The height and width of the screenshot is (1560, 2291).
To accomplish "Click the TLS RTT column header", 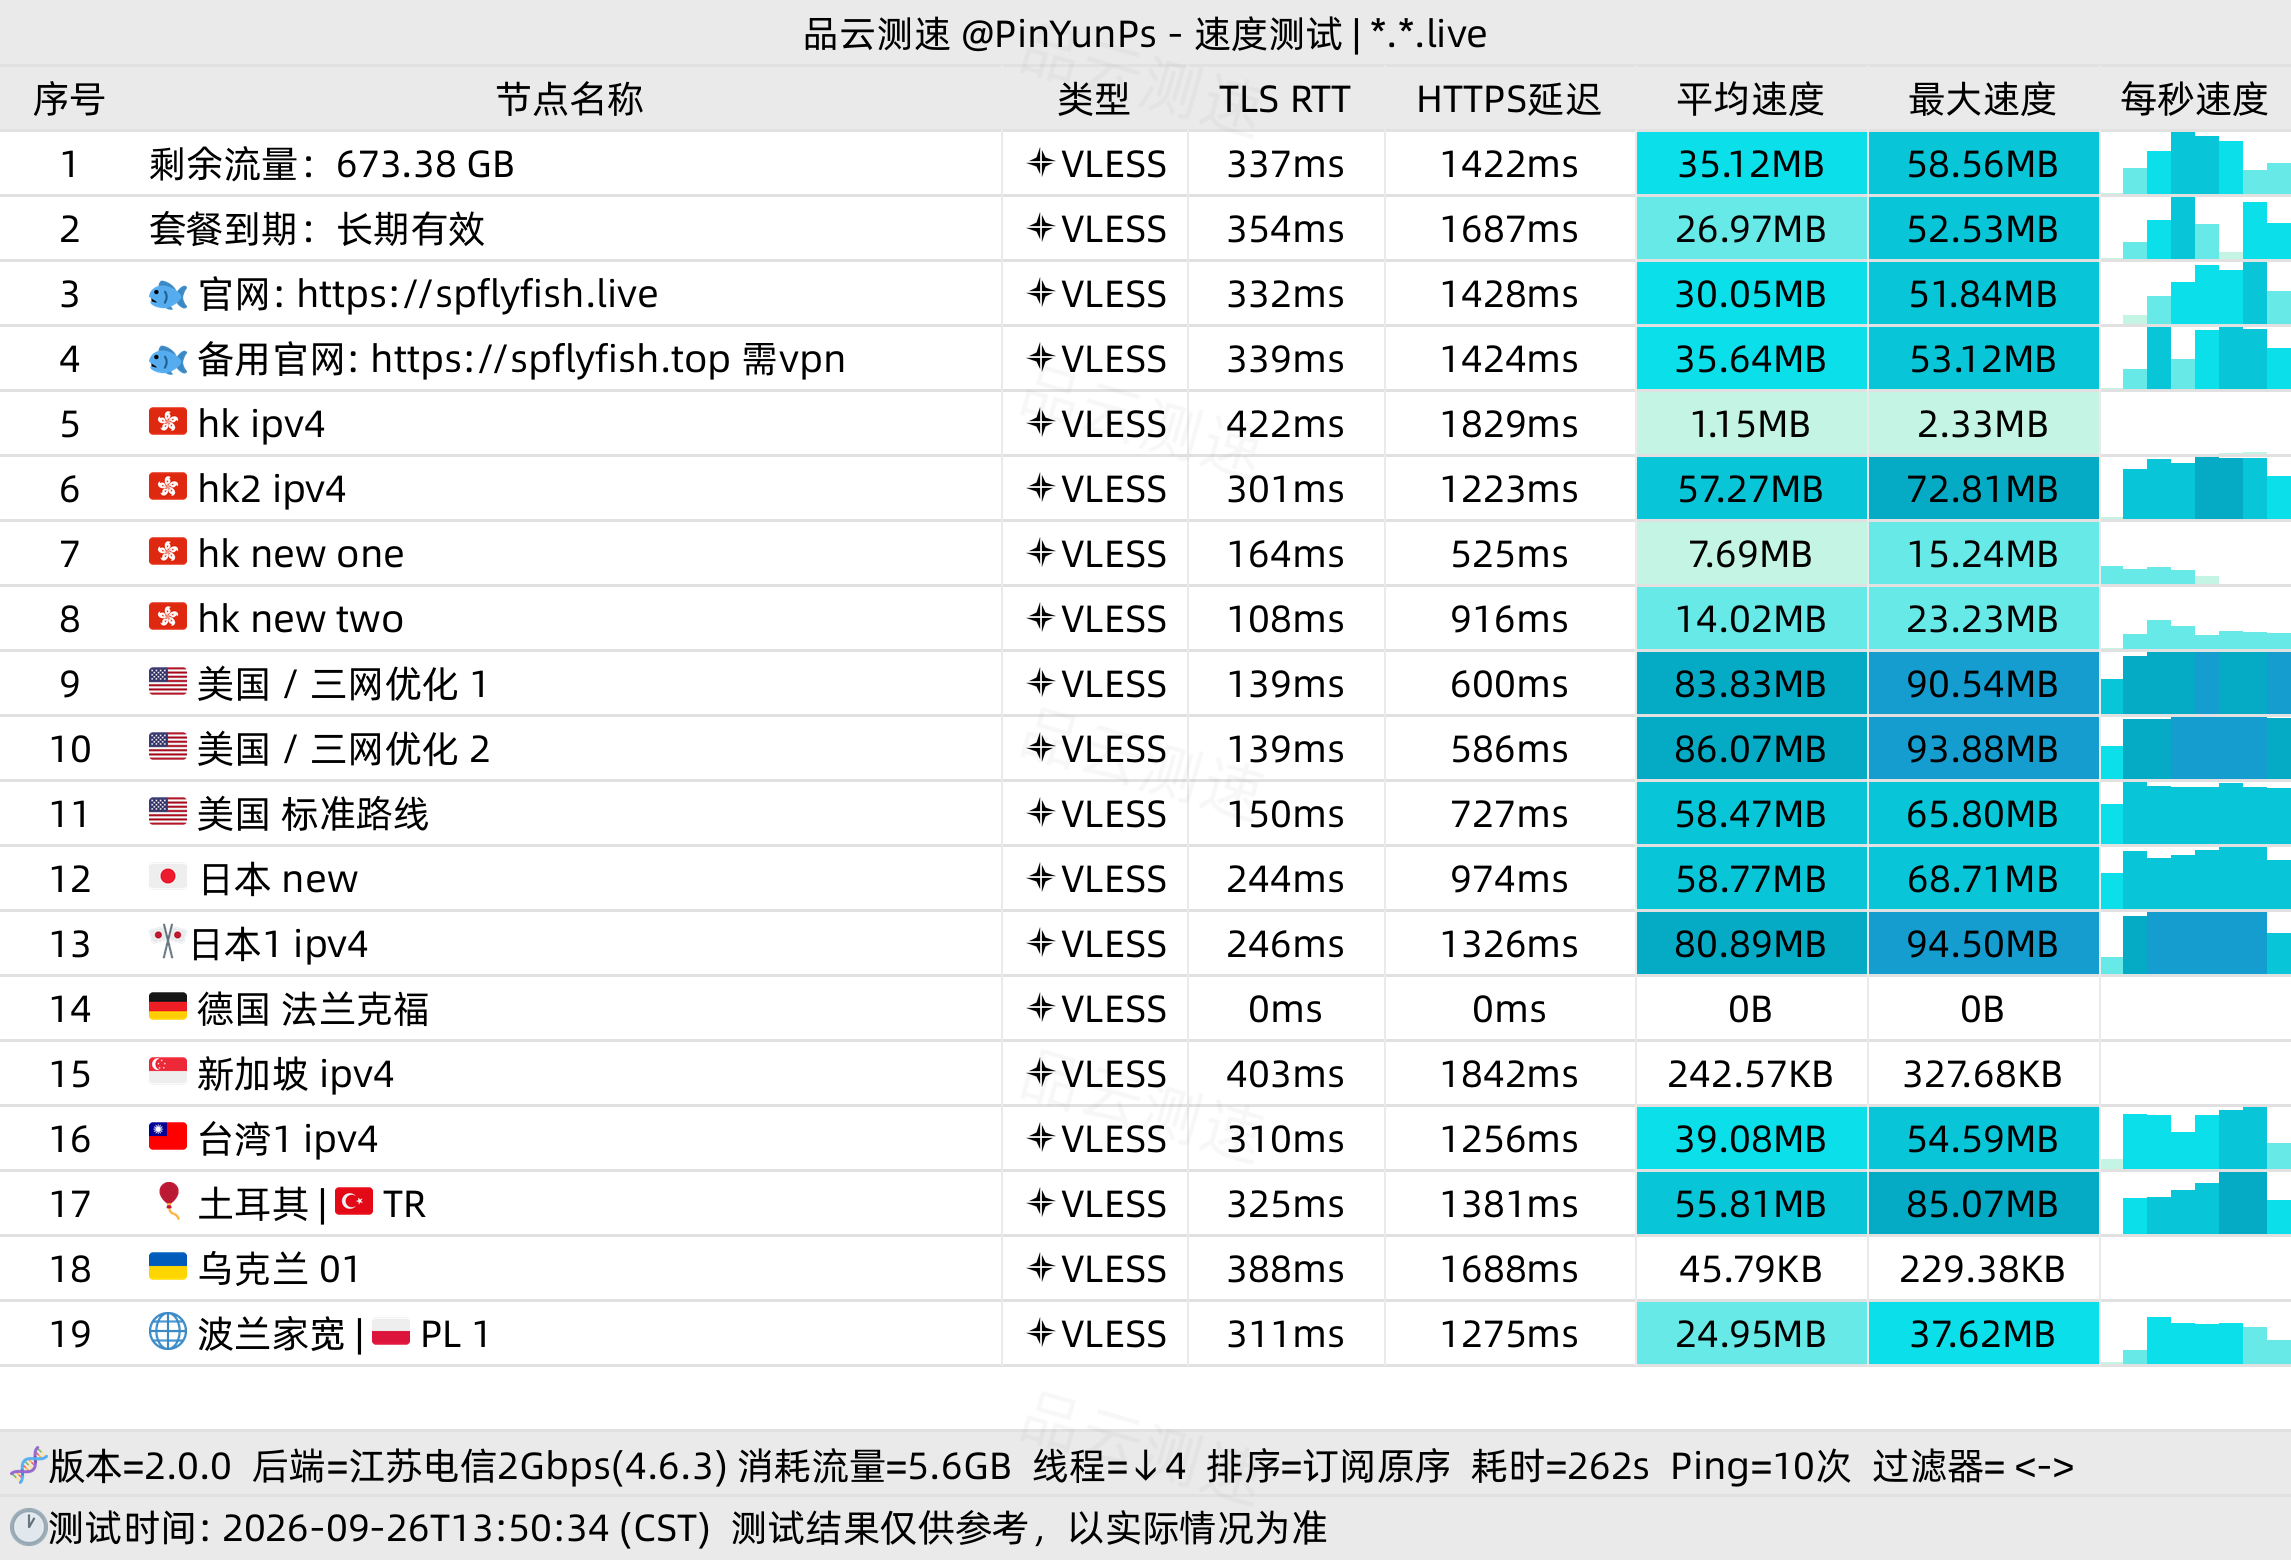I will pyautogui.click(x=1284, y=99).
